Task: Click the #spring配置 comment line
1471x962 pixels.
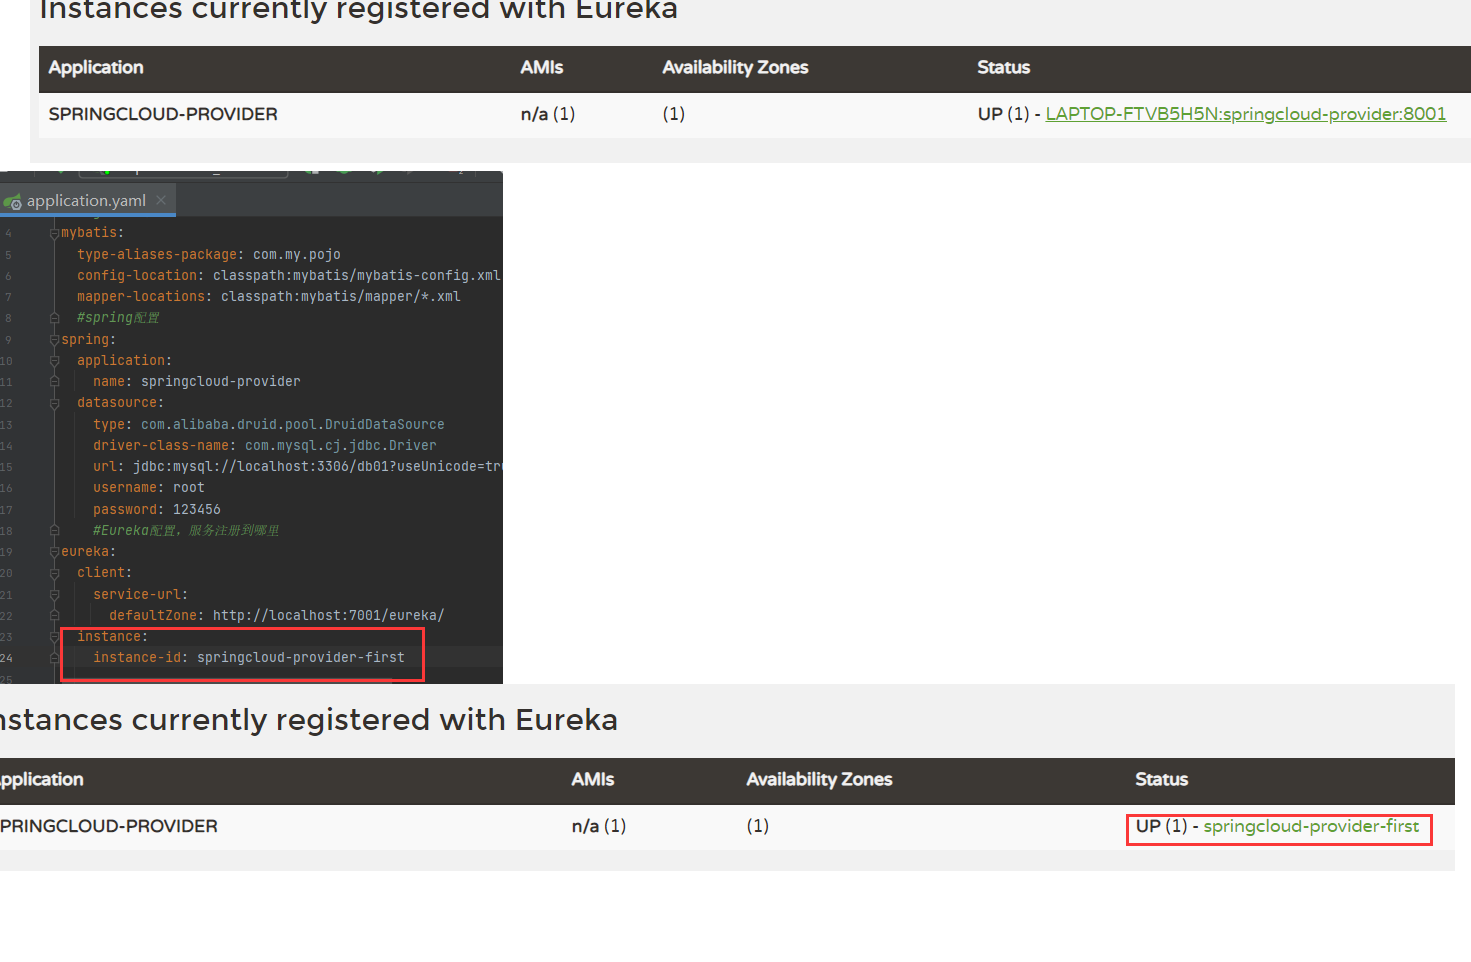Action: (x=118, y=318)
